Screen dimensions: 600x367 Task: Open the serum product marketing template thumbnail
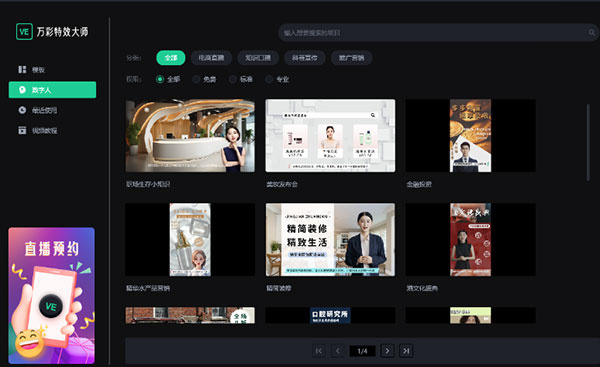tap(190, 240)
